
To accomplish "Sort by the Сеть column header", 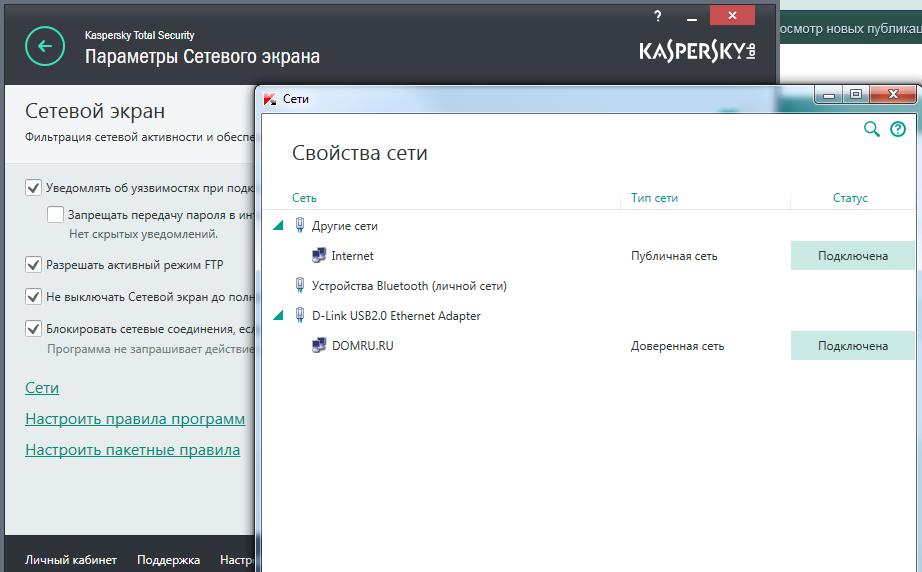I will (304, 198).
